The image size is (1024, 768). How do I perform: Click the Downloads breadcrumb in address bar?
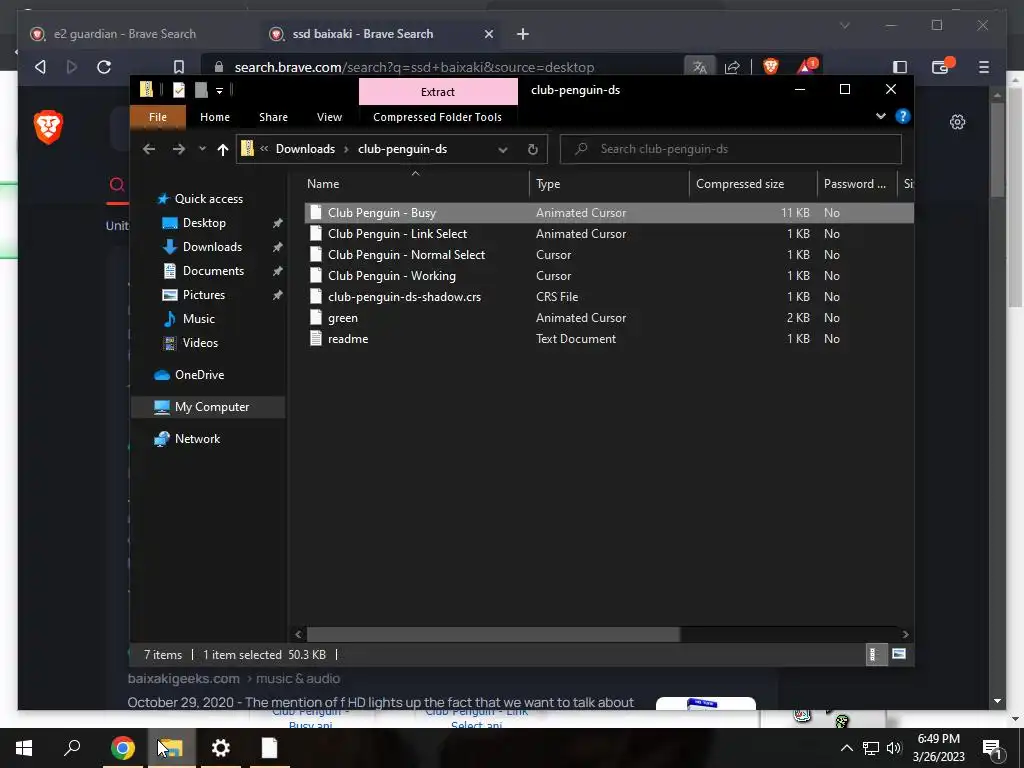(x=305, y=149)
